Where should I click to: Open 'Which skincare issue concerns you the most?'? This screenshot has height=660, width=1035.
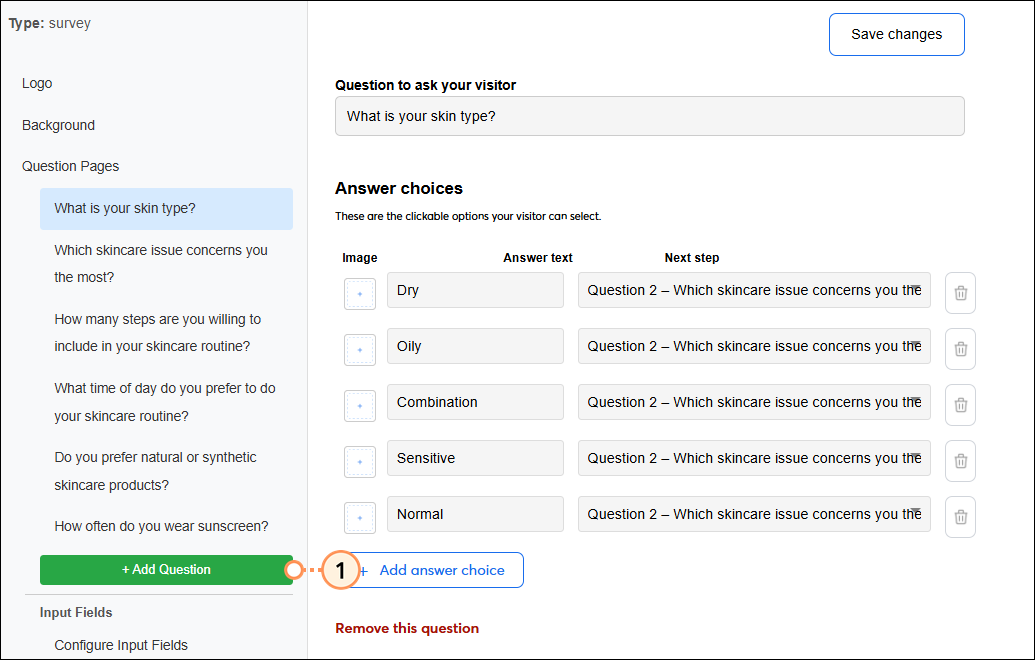coord(161,263)
